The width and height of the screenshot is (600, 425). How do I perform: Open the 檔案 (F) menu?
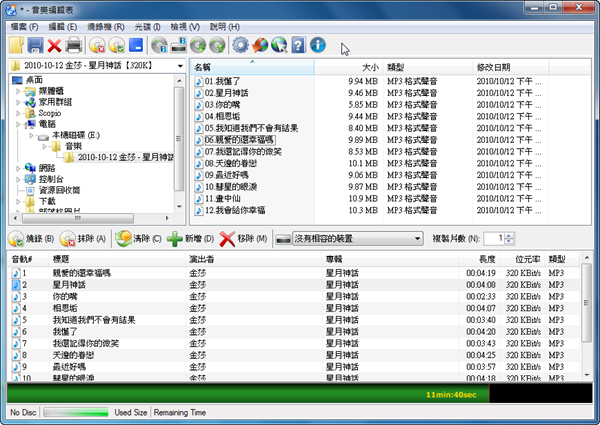click(x=26, y=24)
